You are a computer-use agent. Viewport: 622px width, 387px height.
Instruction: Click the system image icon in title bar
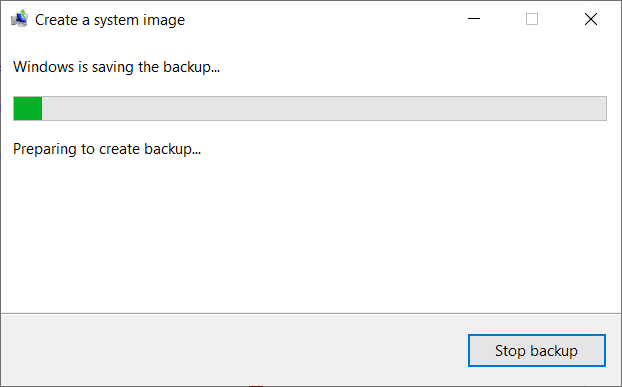pos(19,19)
